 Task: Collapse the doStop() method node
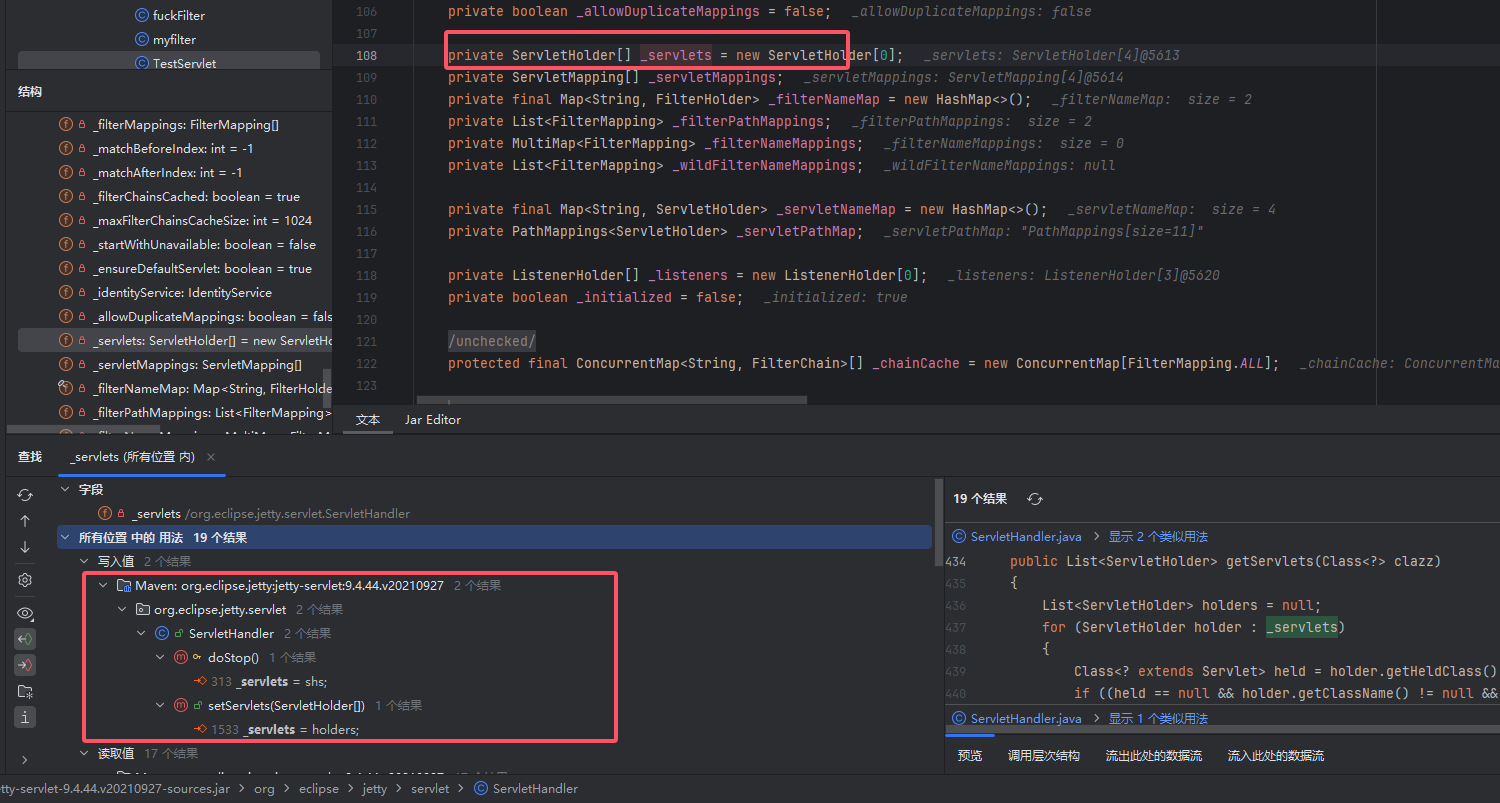[x=161, y=657]
